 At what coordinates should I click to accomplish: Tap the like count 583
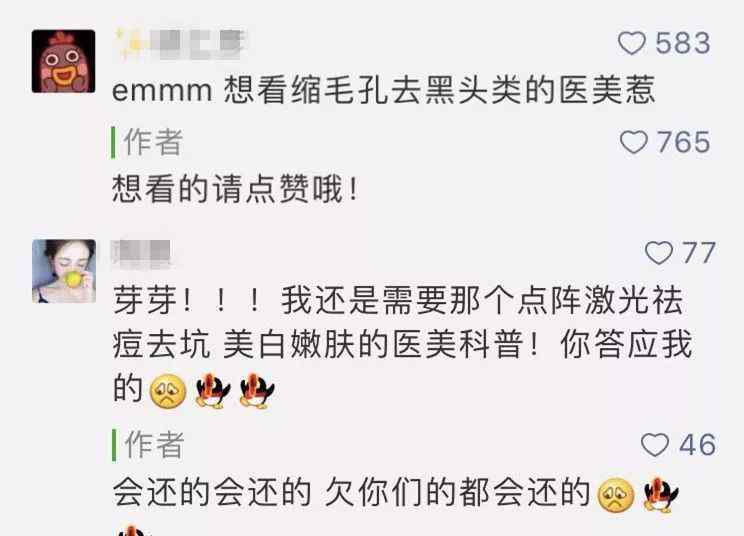683,43
